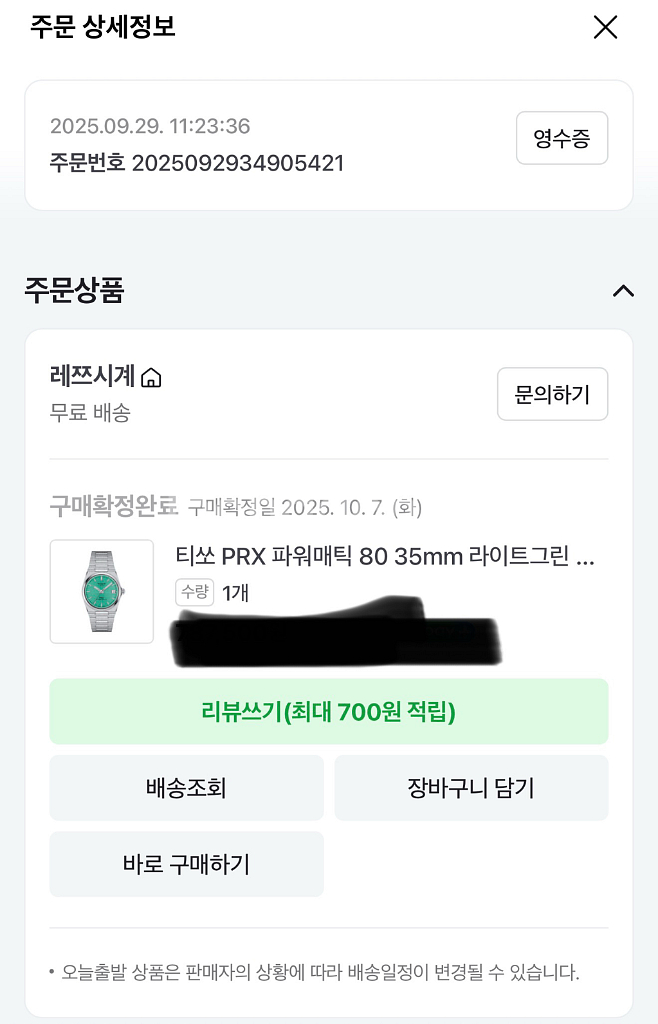Add item via 장바구니 담기 button
The width and height of the screenshot is (658, 1024).
tap(471, 787)
